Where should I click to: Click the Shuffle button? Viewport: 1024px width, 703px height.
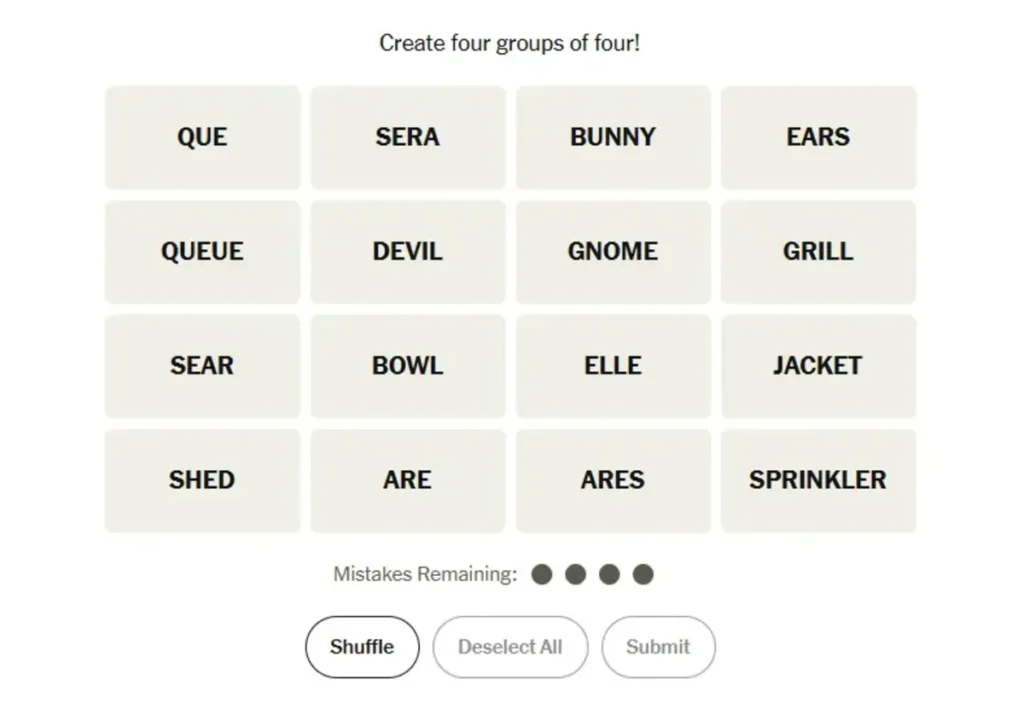[362, 647]
